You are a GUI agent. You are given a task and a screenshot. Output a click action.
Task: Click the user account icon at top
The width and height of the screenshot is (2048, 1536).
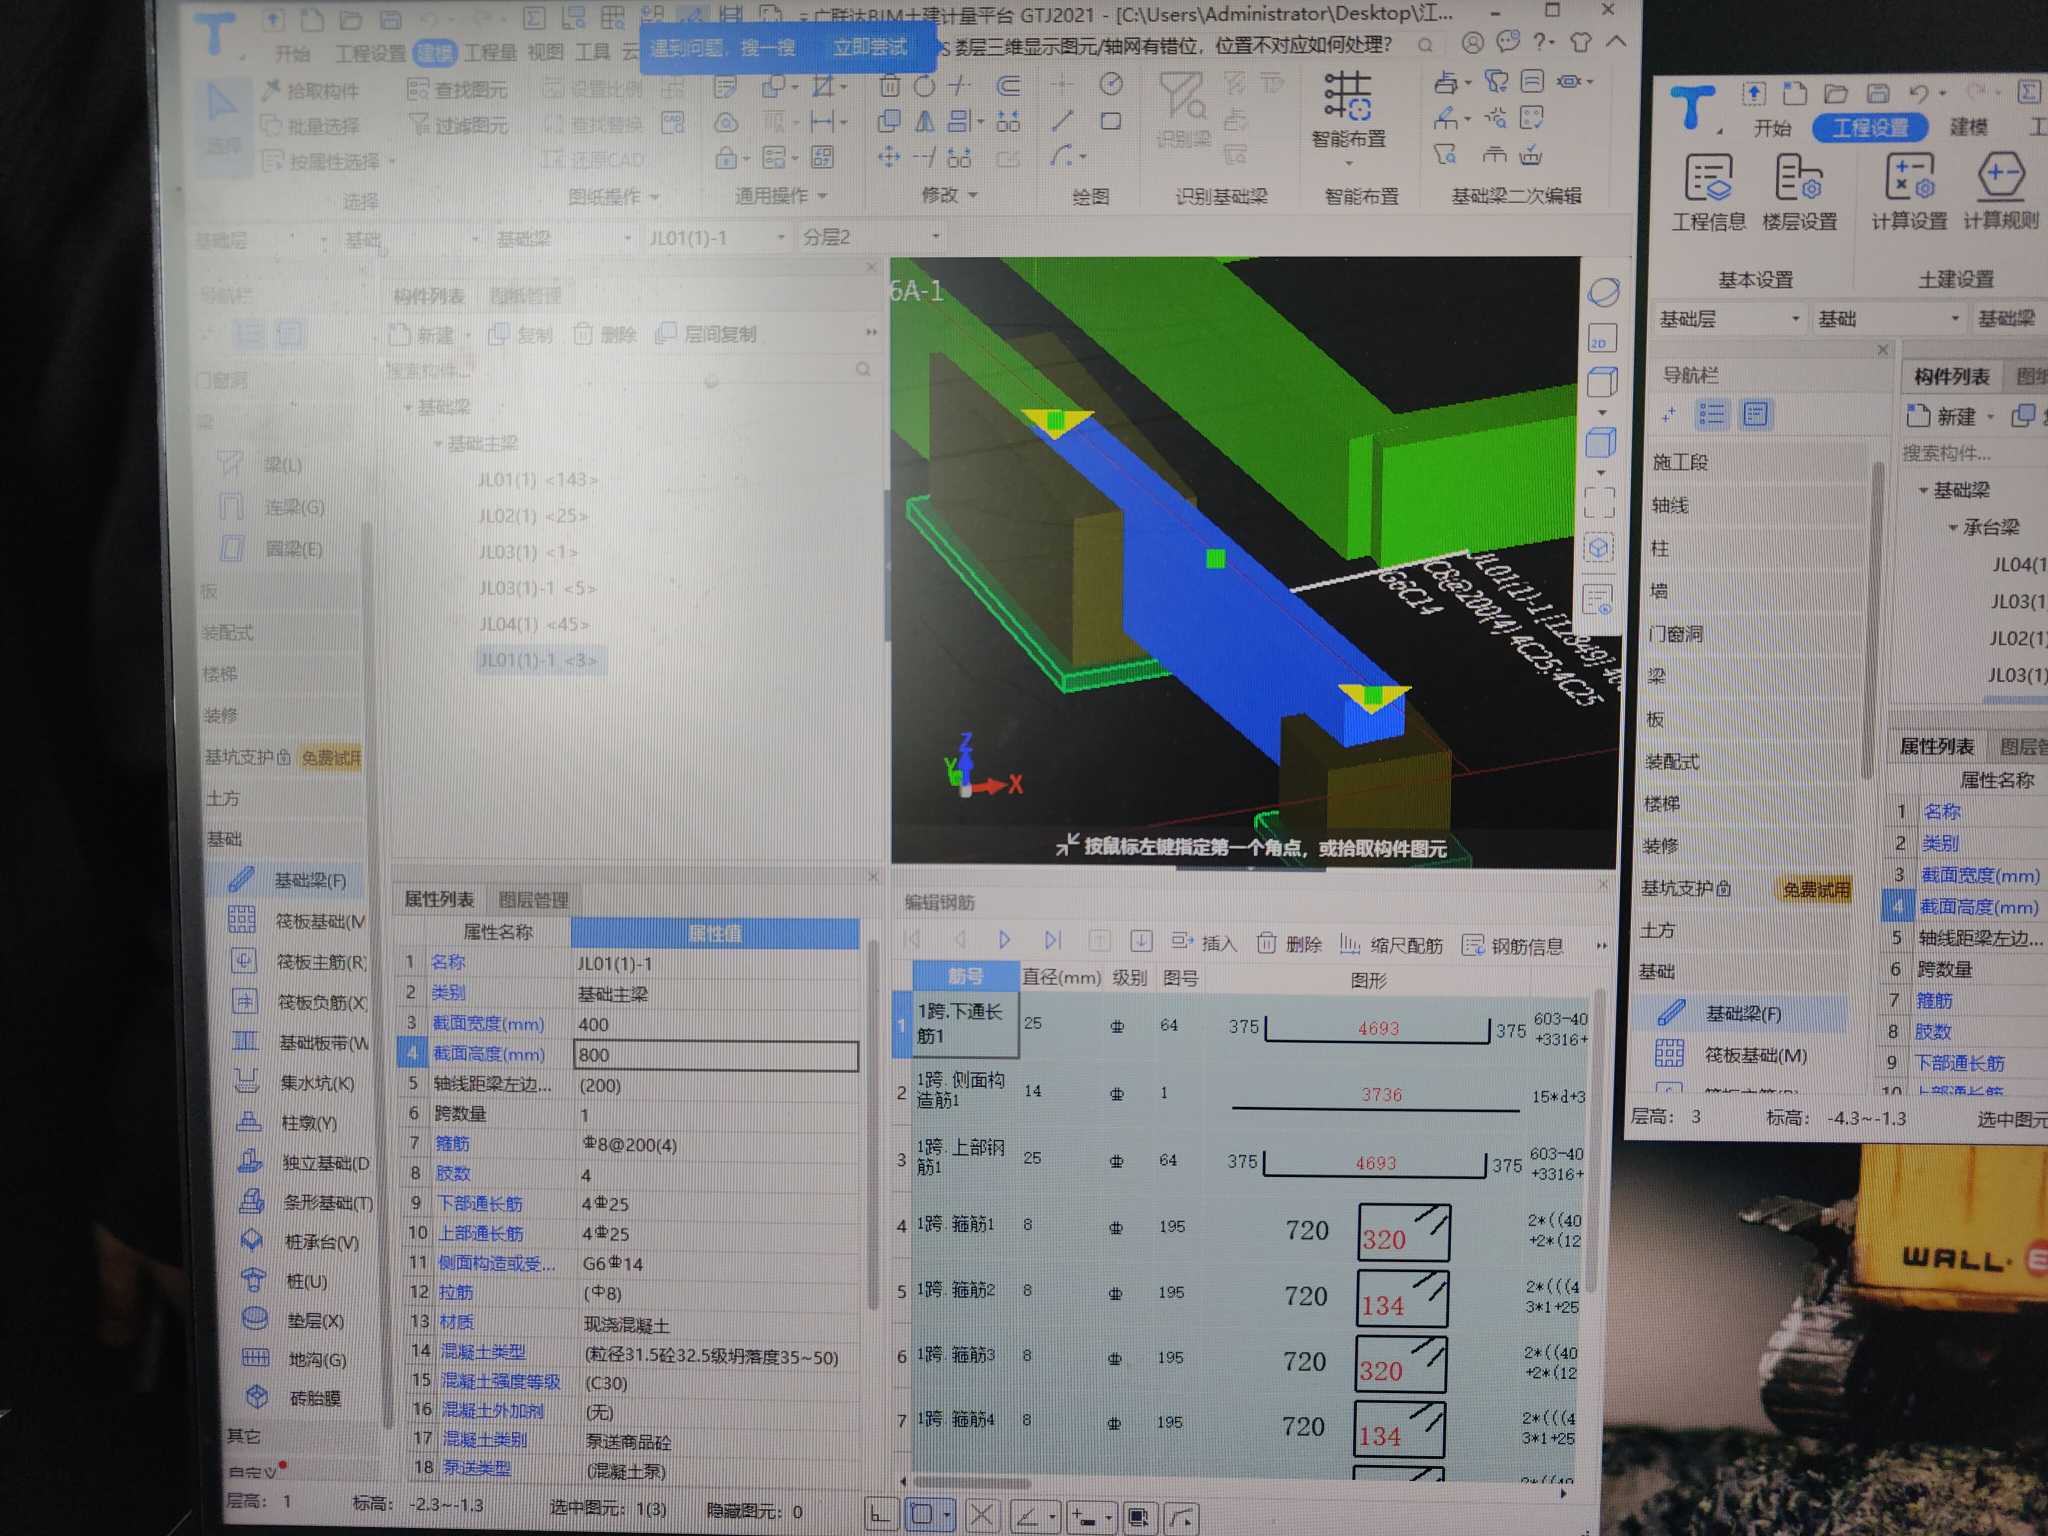point(1472,43)
